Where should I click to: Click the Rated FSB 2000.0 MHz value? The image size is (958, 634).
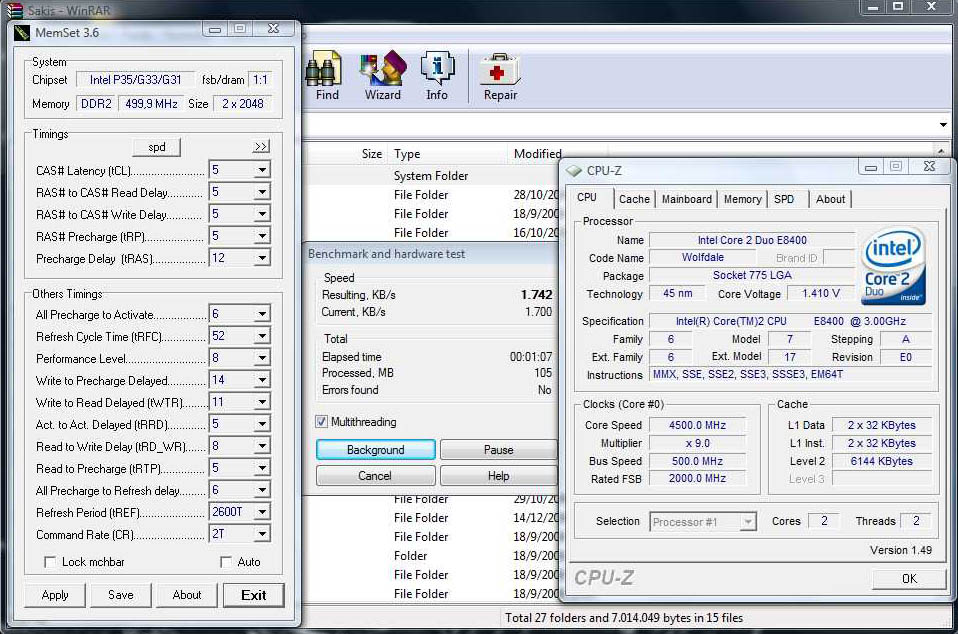click(x=697, y=478)
